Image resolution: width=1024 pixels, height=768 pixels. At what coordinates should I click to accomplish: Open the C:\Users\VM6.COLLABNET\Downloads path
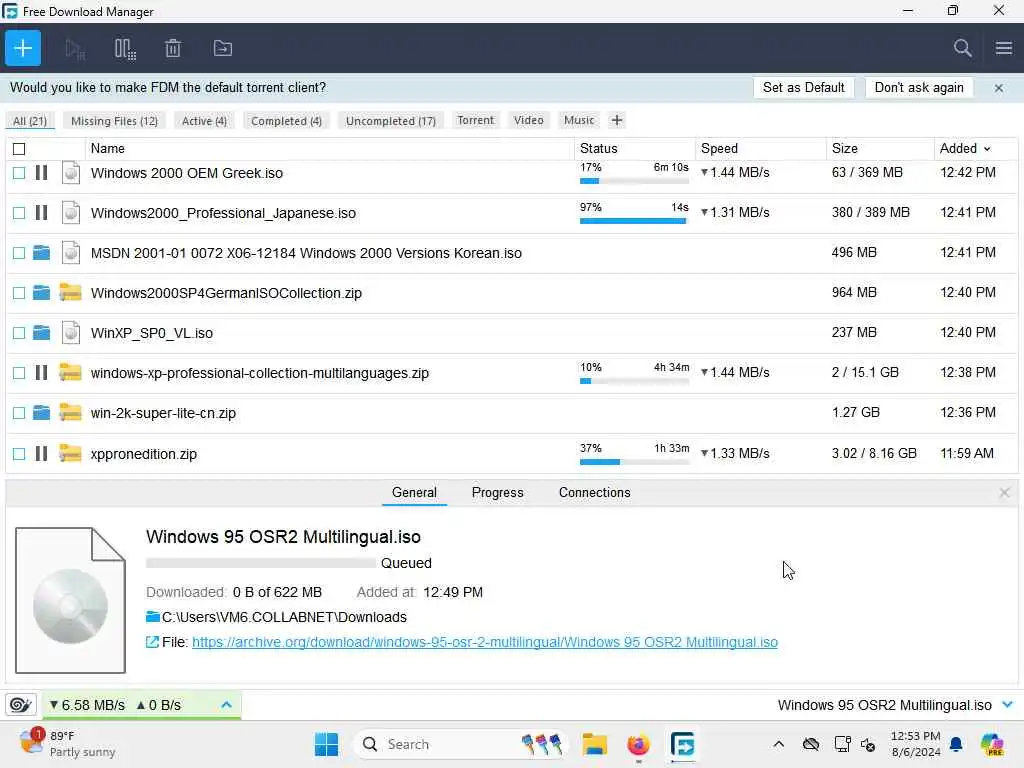click(284, 616)
